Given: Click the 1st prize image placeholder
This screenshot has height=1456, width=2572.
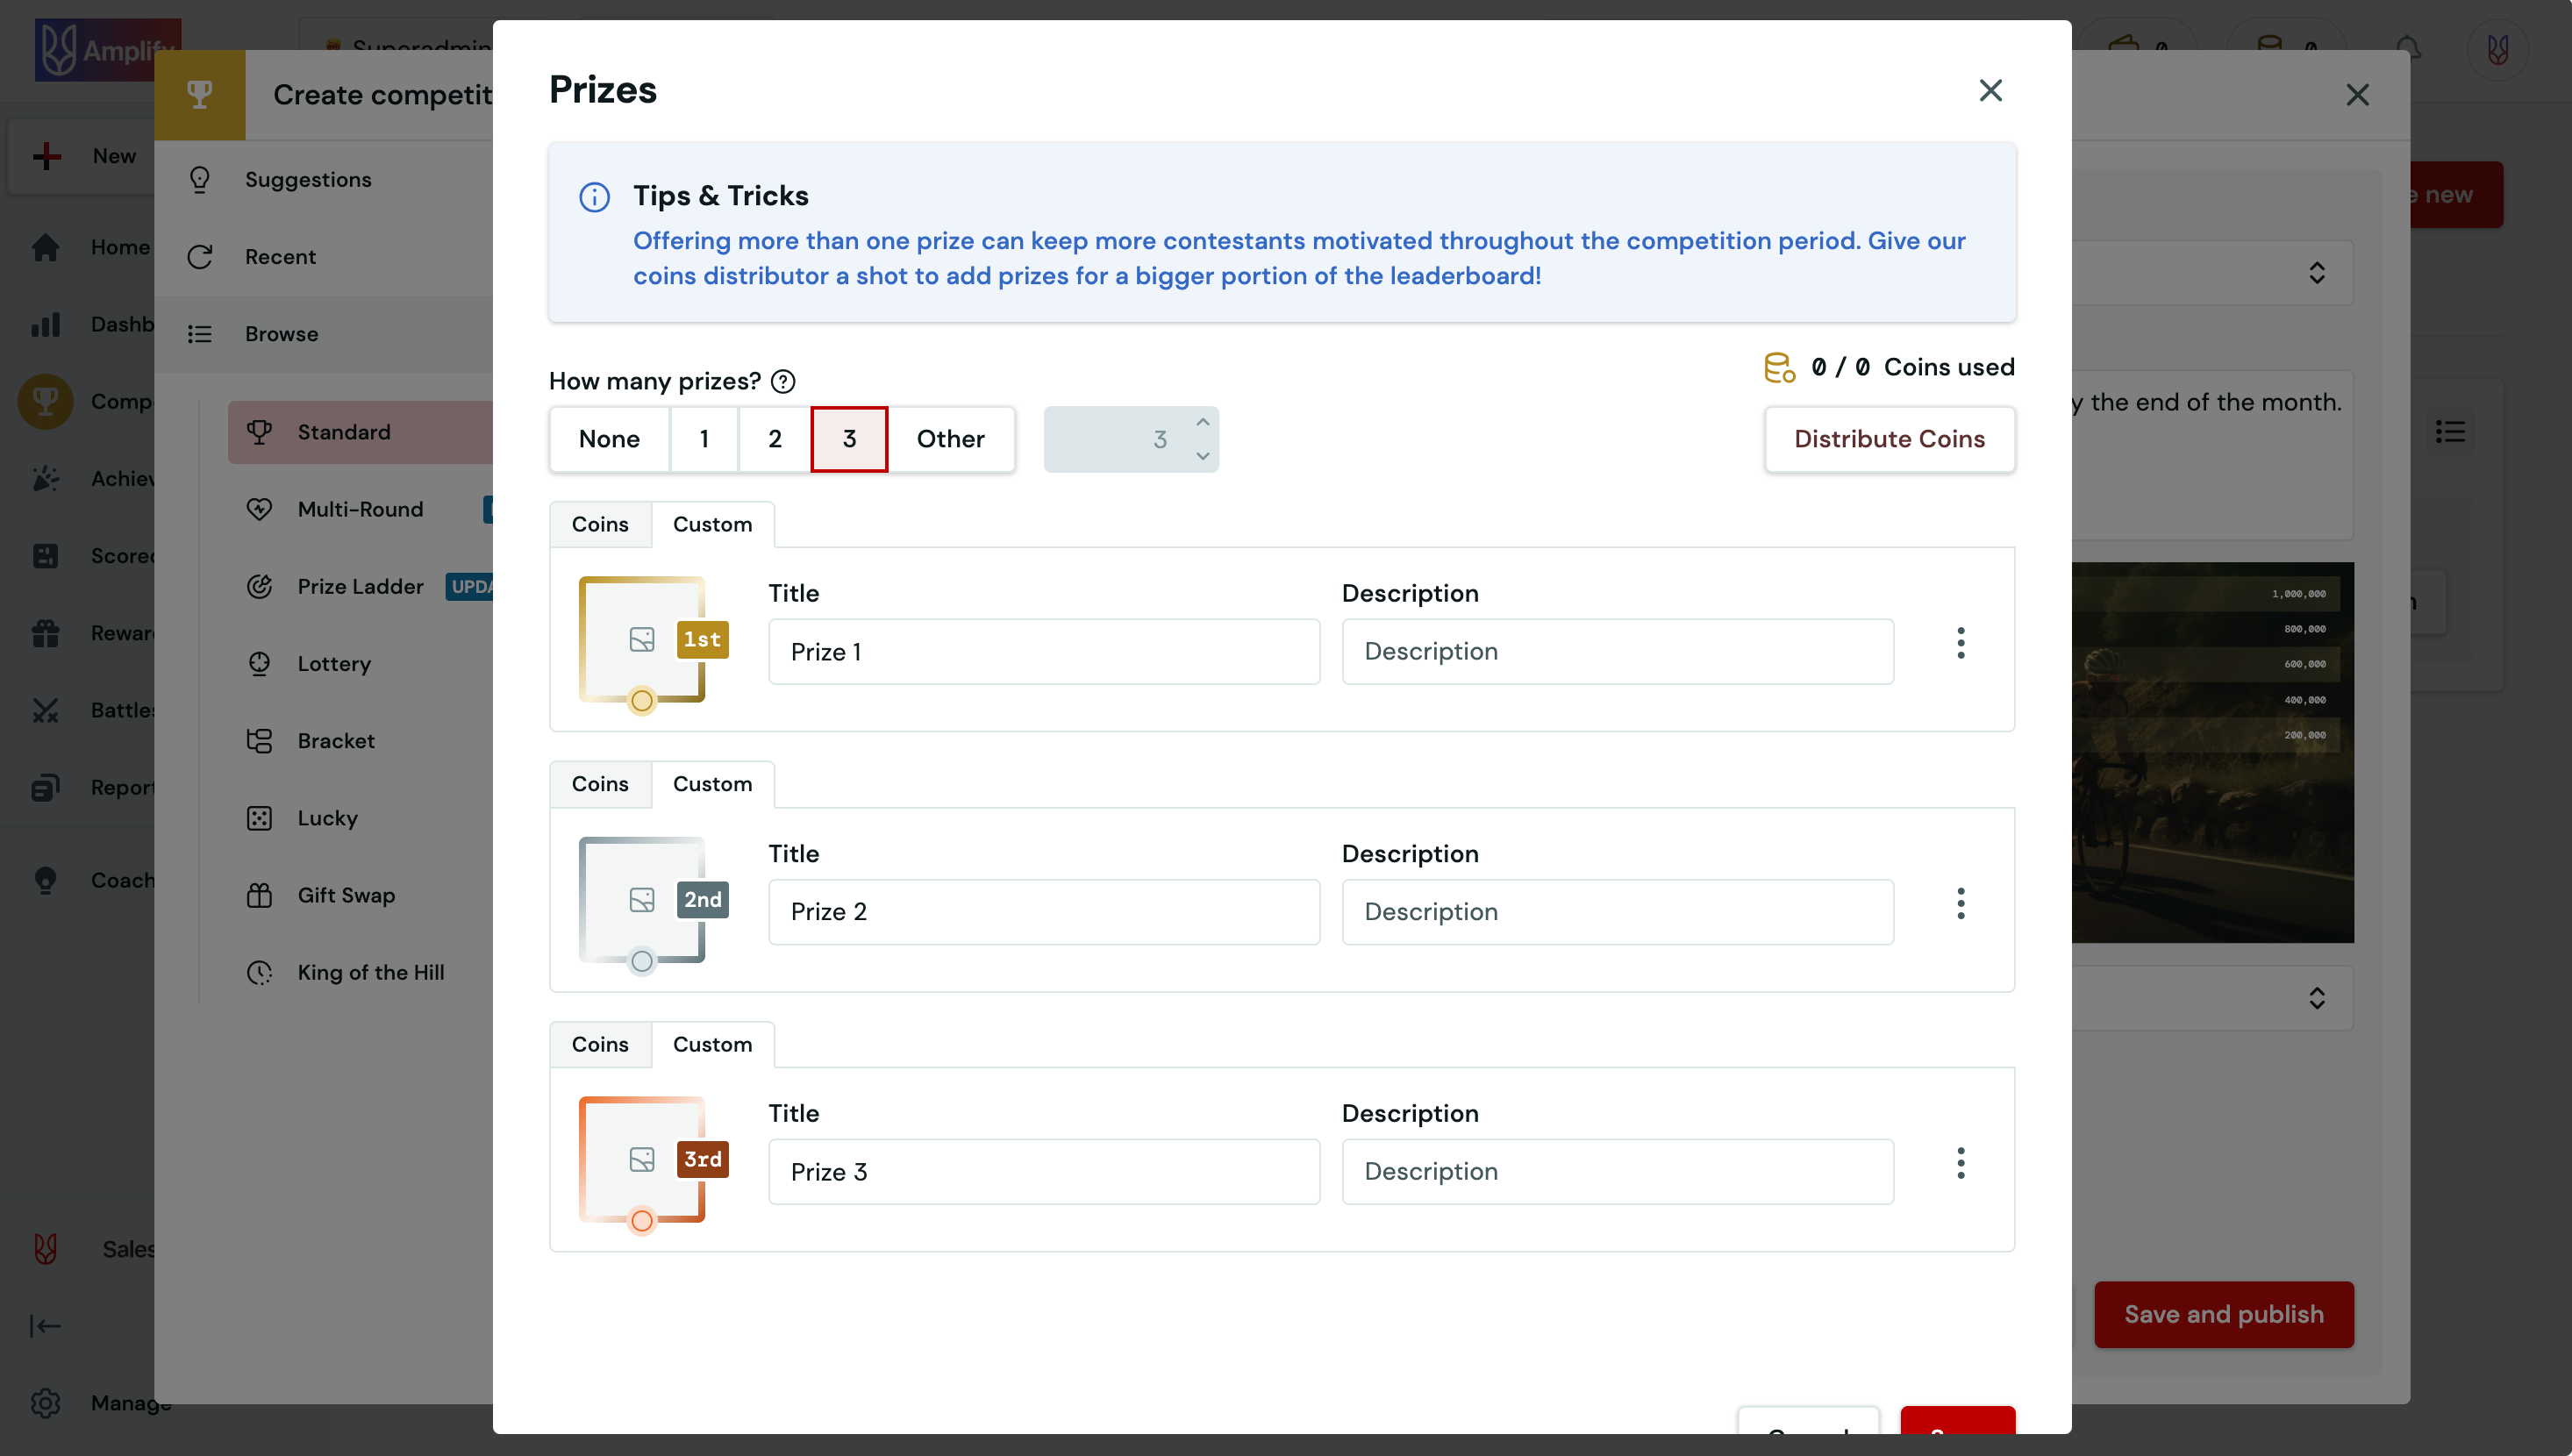Looking at the screenshot, I should pos(642,640).
